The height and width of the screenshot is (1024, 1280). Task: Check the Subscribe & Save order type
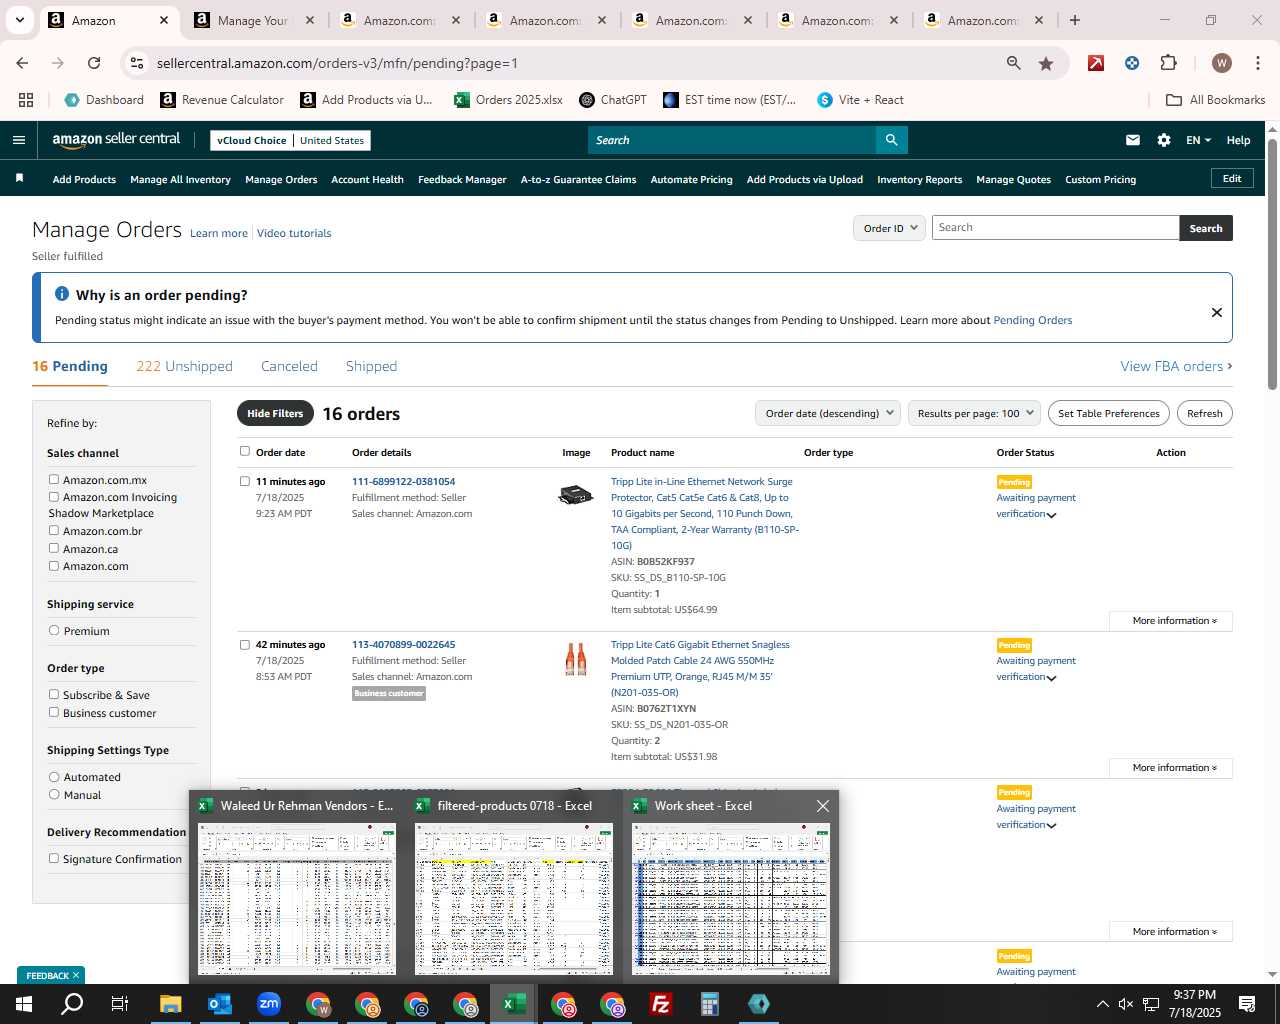click(x=54, y=694)
